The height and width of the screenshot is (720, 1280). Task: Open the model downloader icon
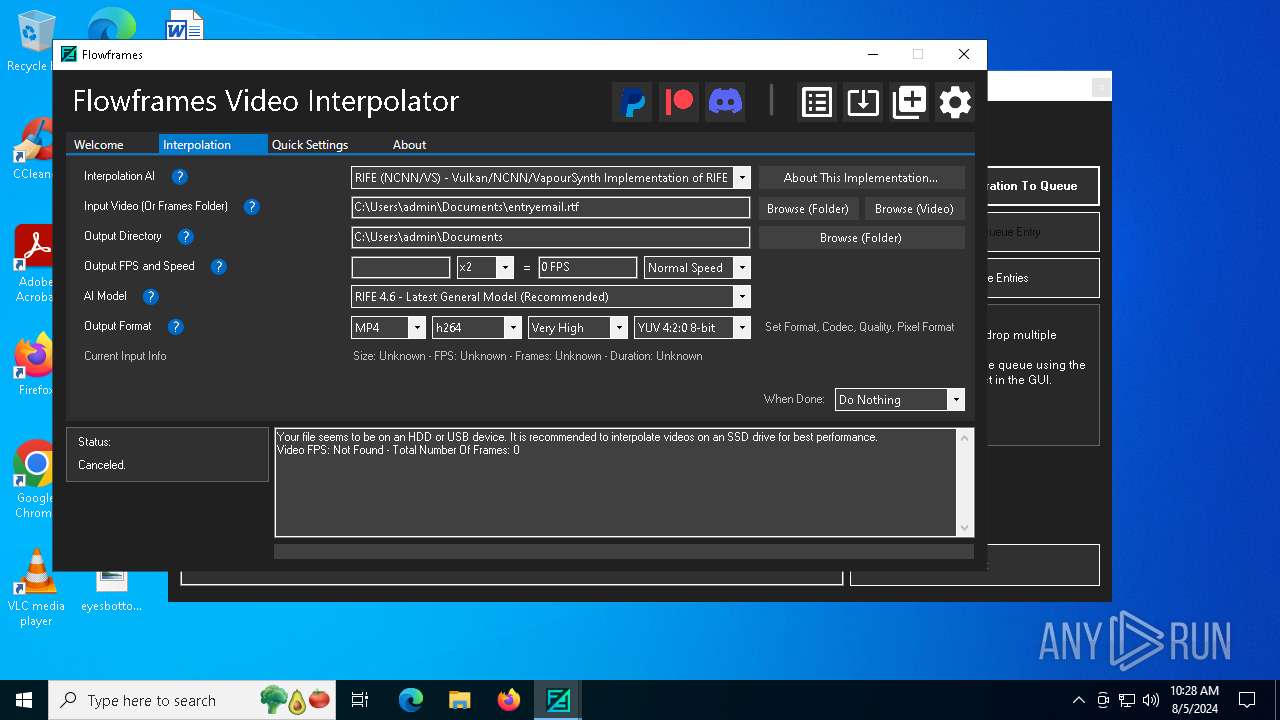tap(863, 102)
